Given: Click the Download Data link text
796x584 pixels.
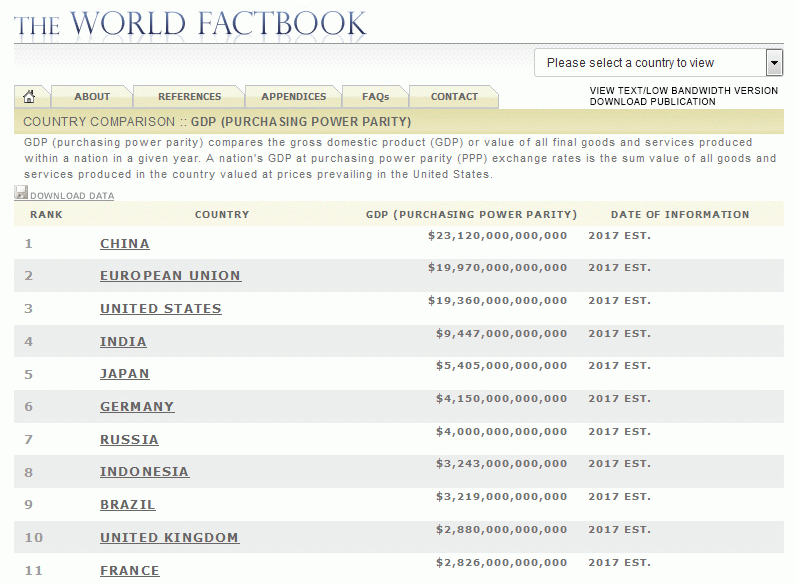Looking at the screenshot, I should click(x=72, y=196).
